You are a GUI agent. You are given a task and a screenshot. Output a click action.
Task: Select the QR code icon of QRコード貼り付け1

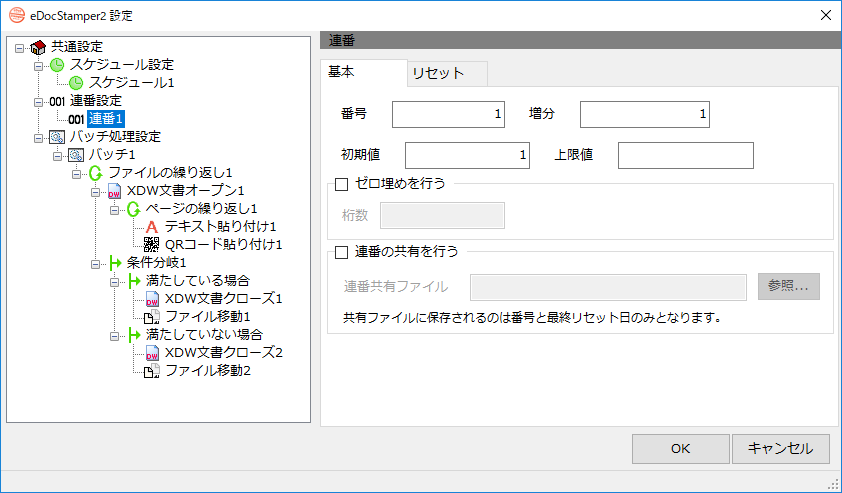[x=152, y=245]
